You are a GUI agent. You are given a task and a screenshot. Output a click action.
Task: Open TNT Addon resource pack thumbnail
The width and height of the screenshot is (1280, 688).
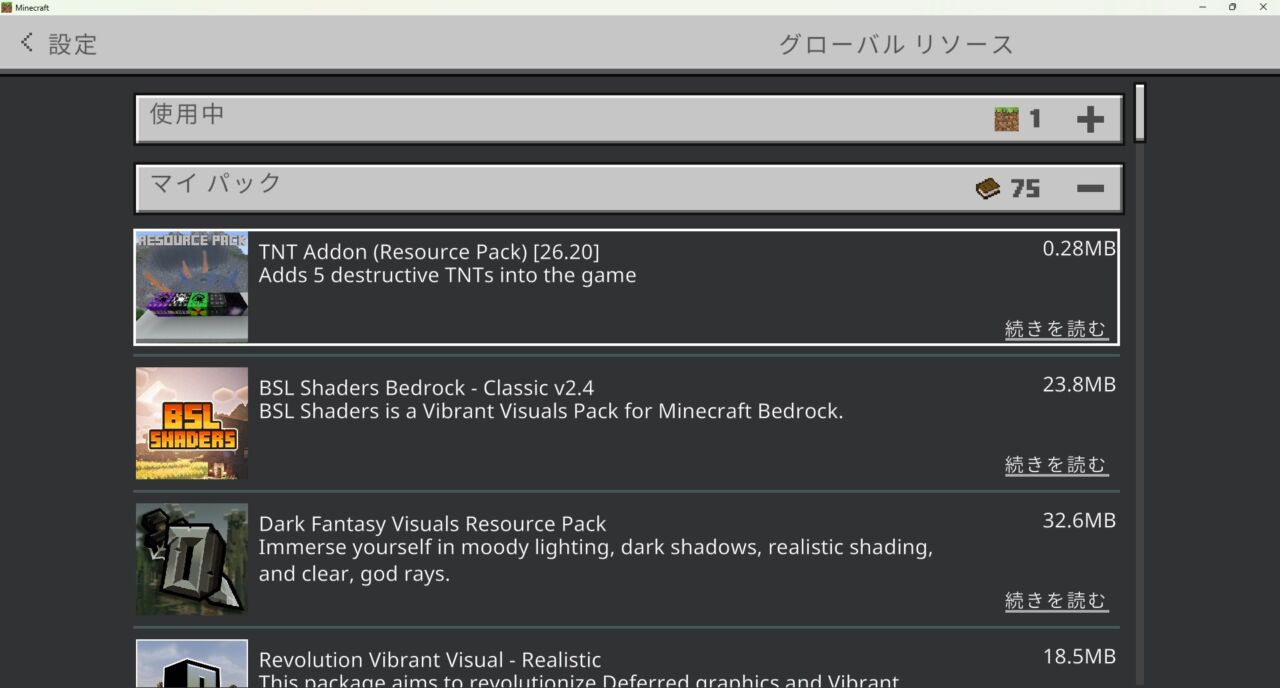(x=192, y=287)
